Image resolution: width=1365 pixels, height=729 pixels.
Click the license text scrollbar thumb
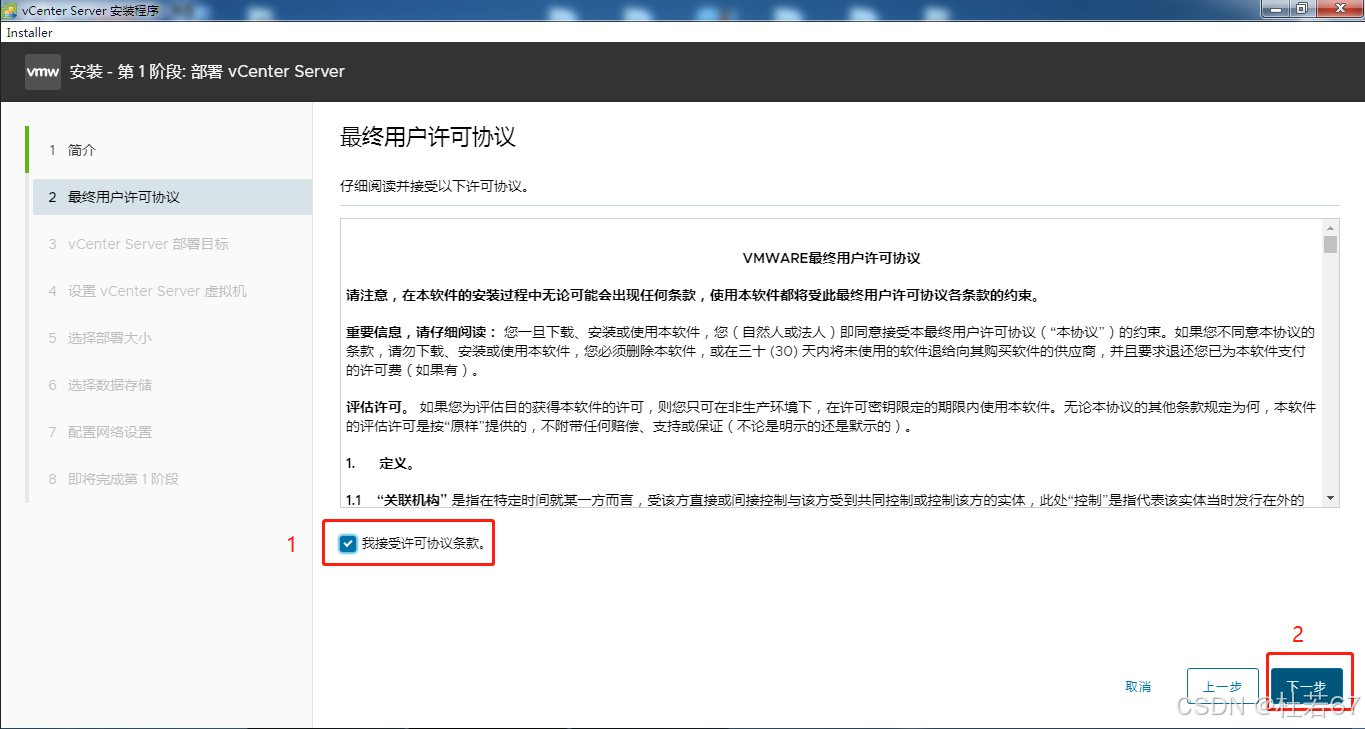tap(1330, 245)
